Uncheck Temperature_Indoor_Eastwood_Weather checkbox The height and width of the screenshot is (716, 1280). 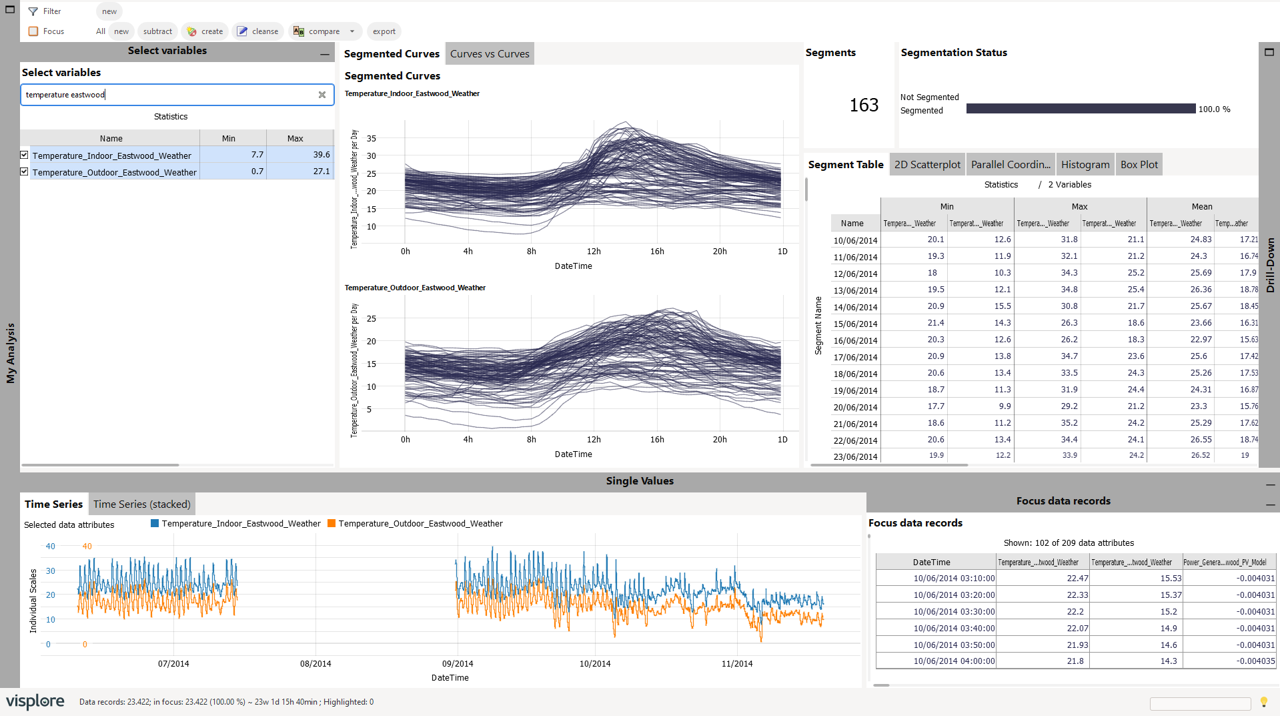pyautogui.click(x=24, y=155)
